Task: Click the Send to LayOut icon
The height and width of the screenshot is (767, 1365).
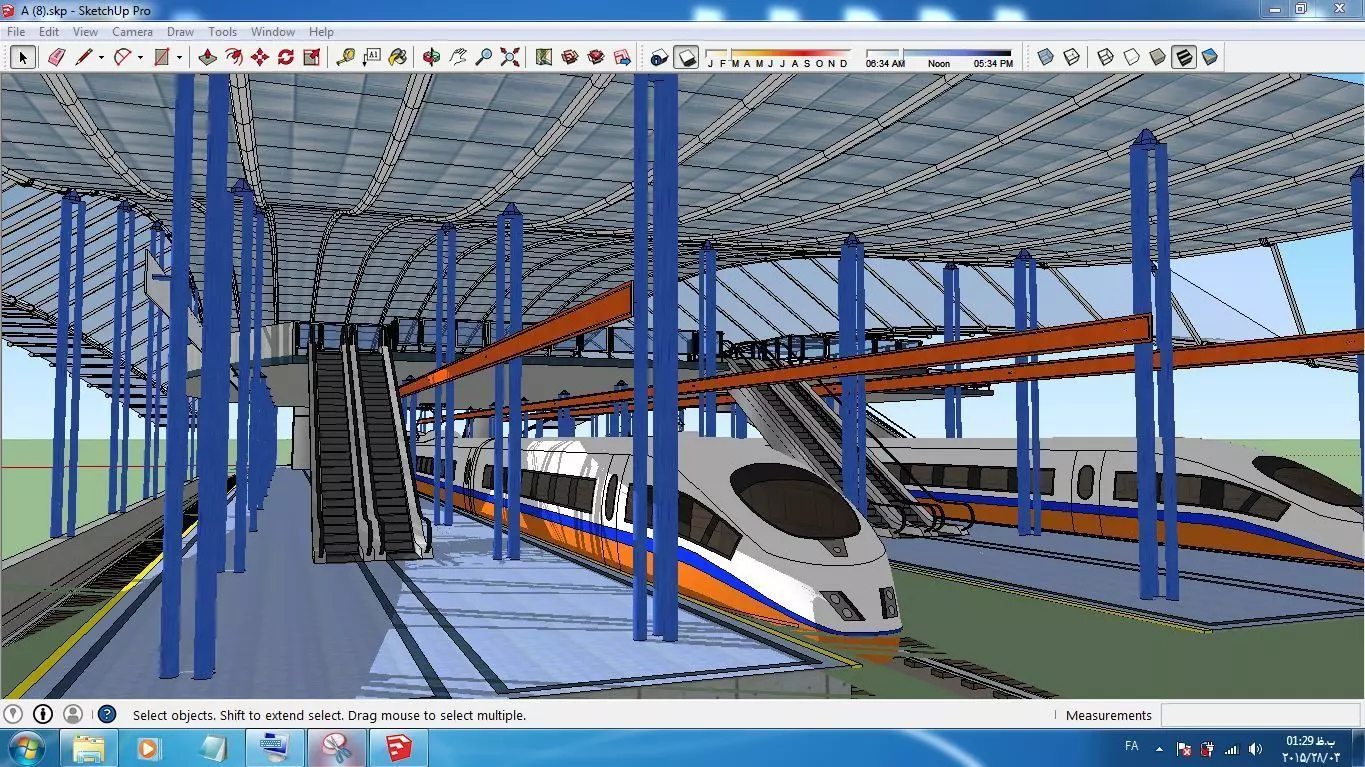Action: click(622, 57)
